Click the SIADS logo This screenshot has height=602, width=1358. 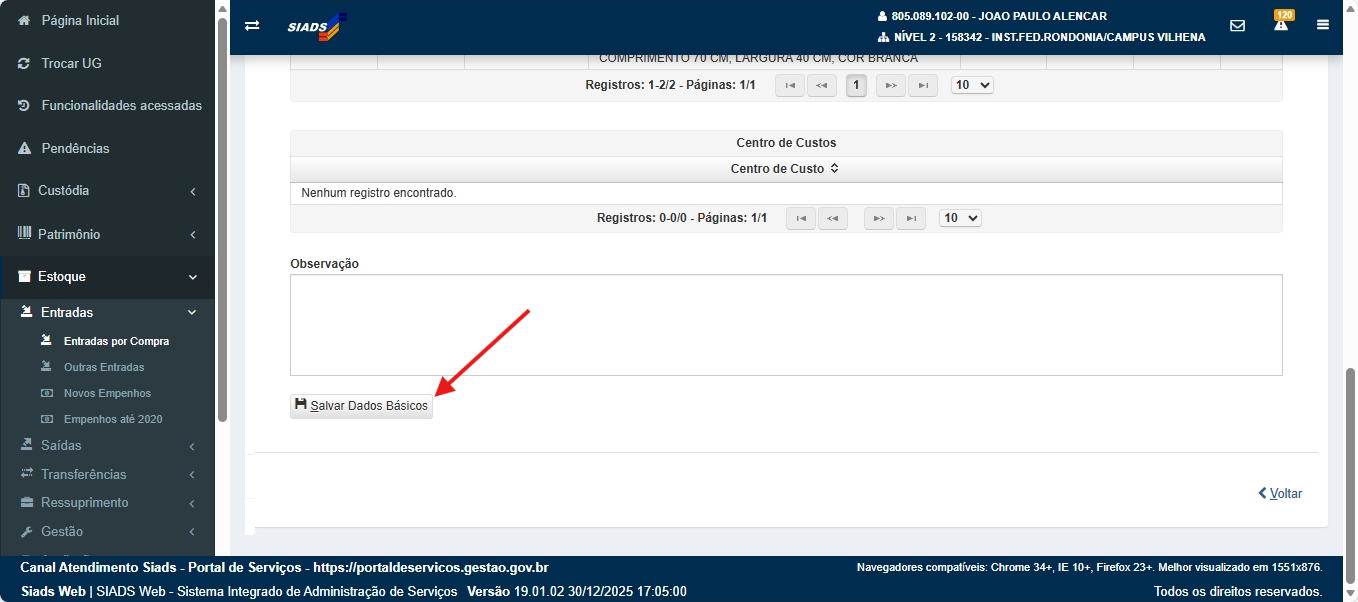coord(316,27)
